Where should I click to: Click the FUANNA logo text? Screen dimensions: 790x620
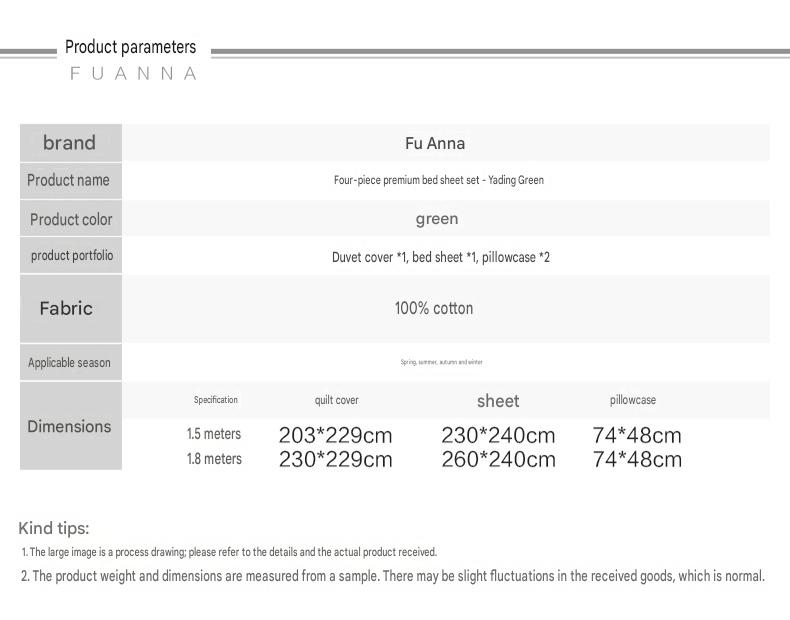tap(134, 74)
